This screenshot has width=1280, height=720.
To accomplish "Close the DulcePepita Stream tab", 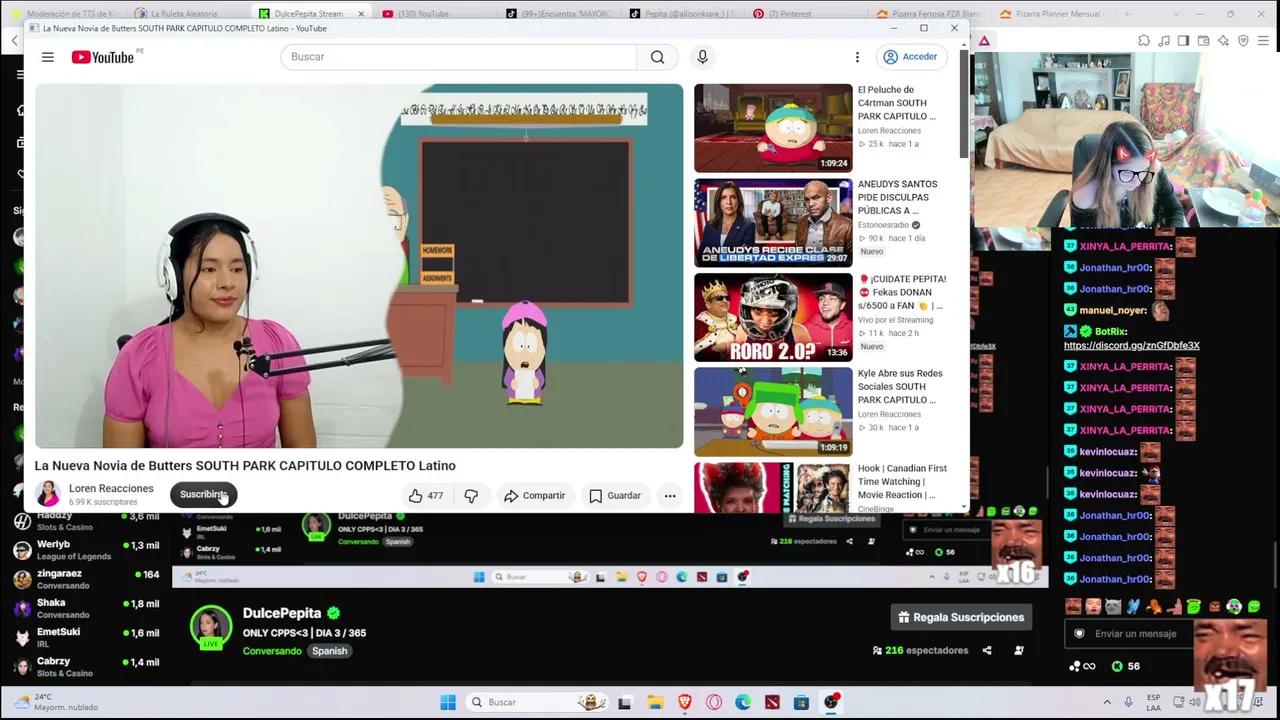I will pos(361,14).
